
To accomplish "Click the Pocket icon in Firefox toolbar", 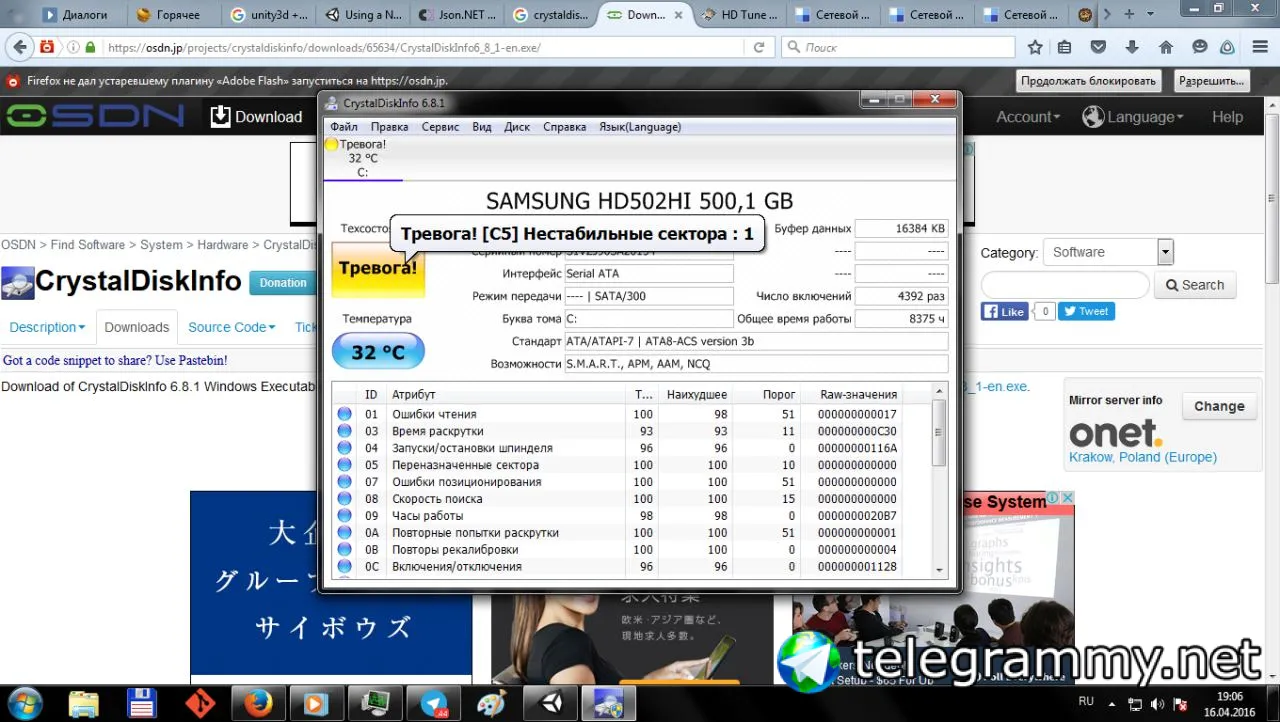I will click(1098, 47).
